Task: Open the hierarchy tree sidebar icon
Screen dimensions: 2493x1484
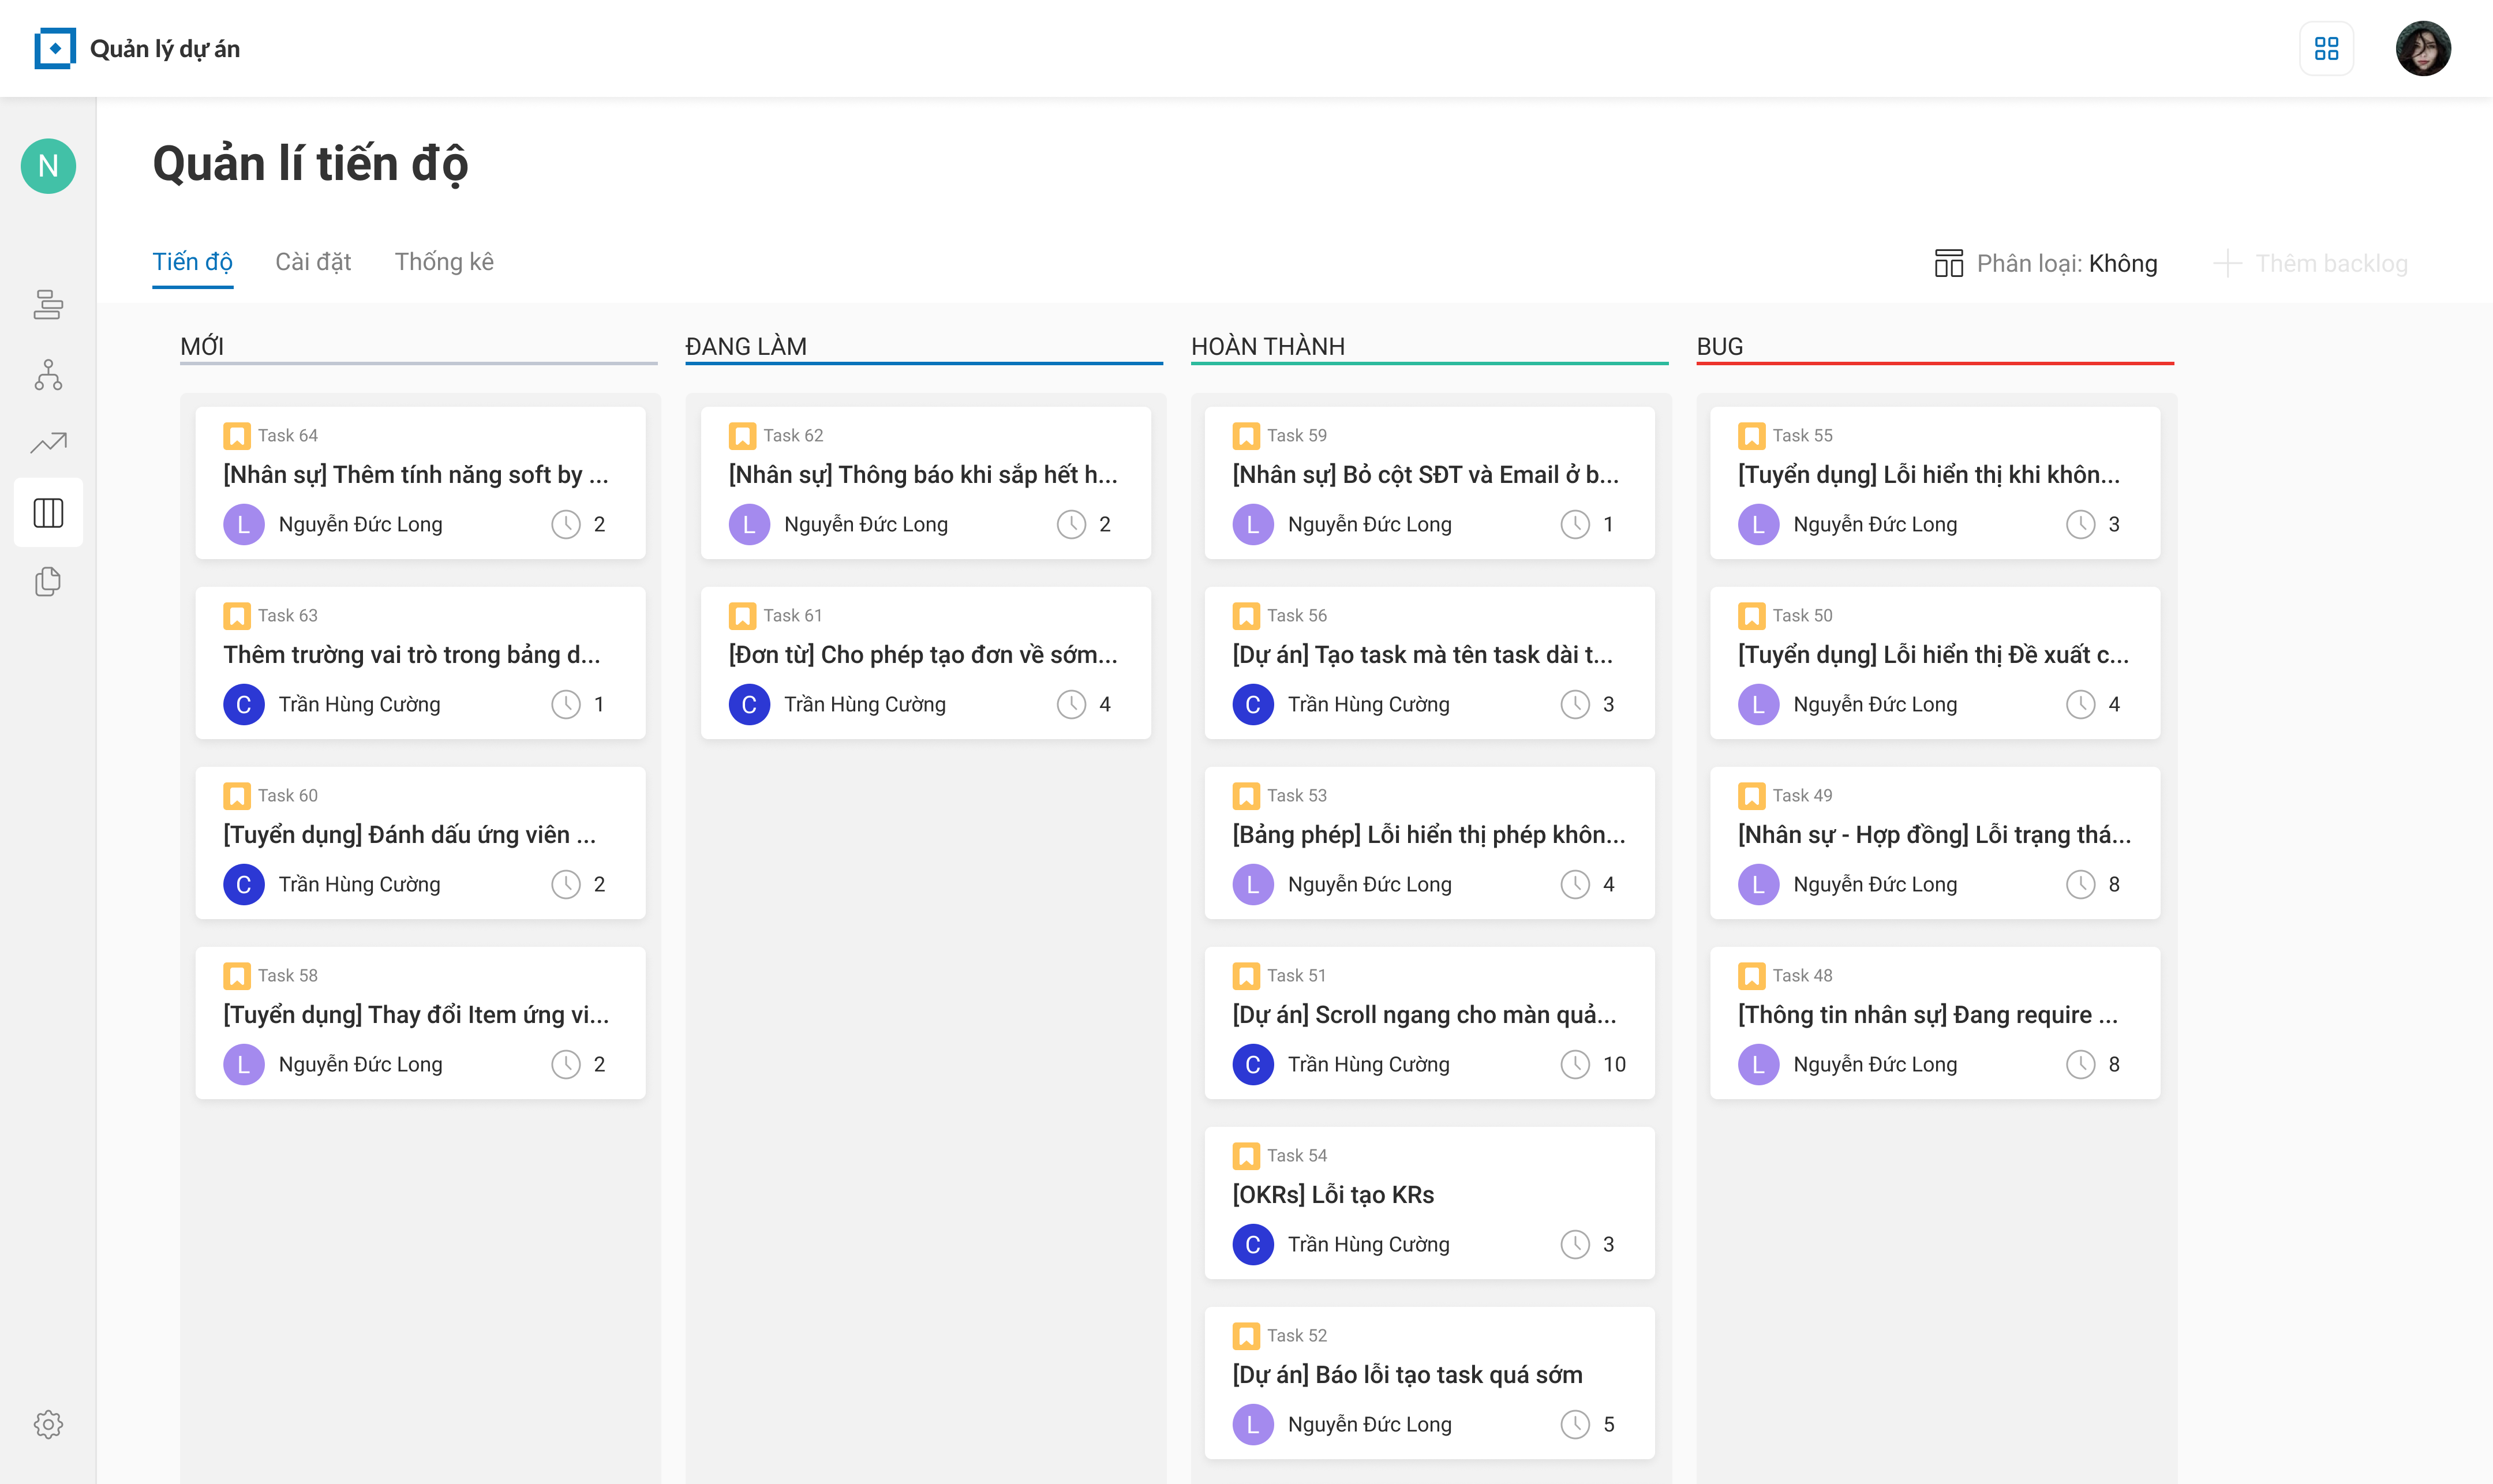Action: (x=48, y=375)
